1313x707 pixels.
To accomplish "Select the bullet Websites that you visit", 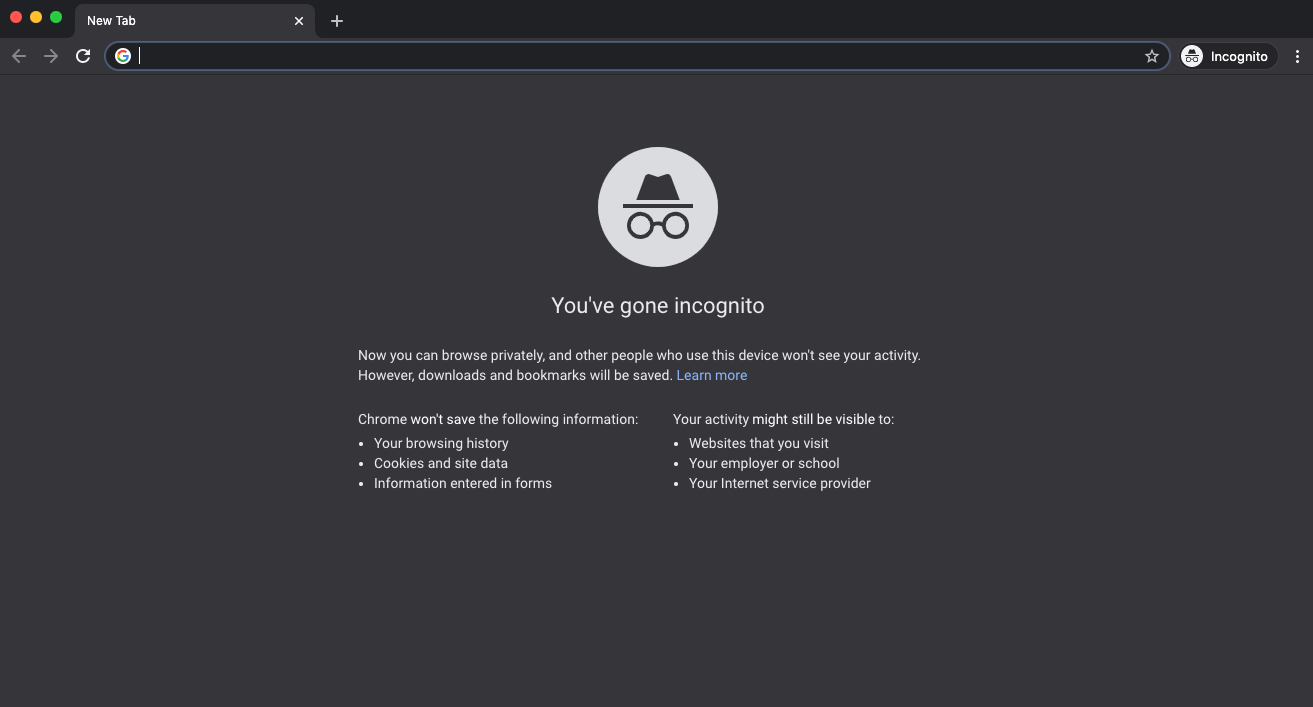I will pyautogui.click(x=758, y=443).
